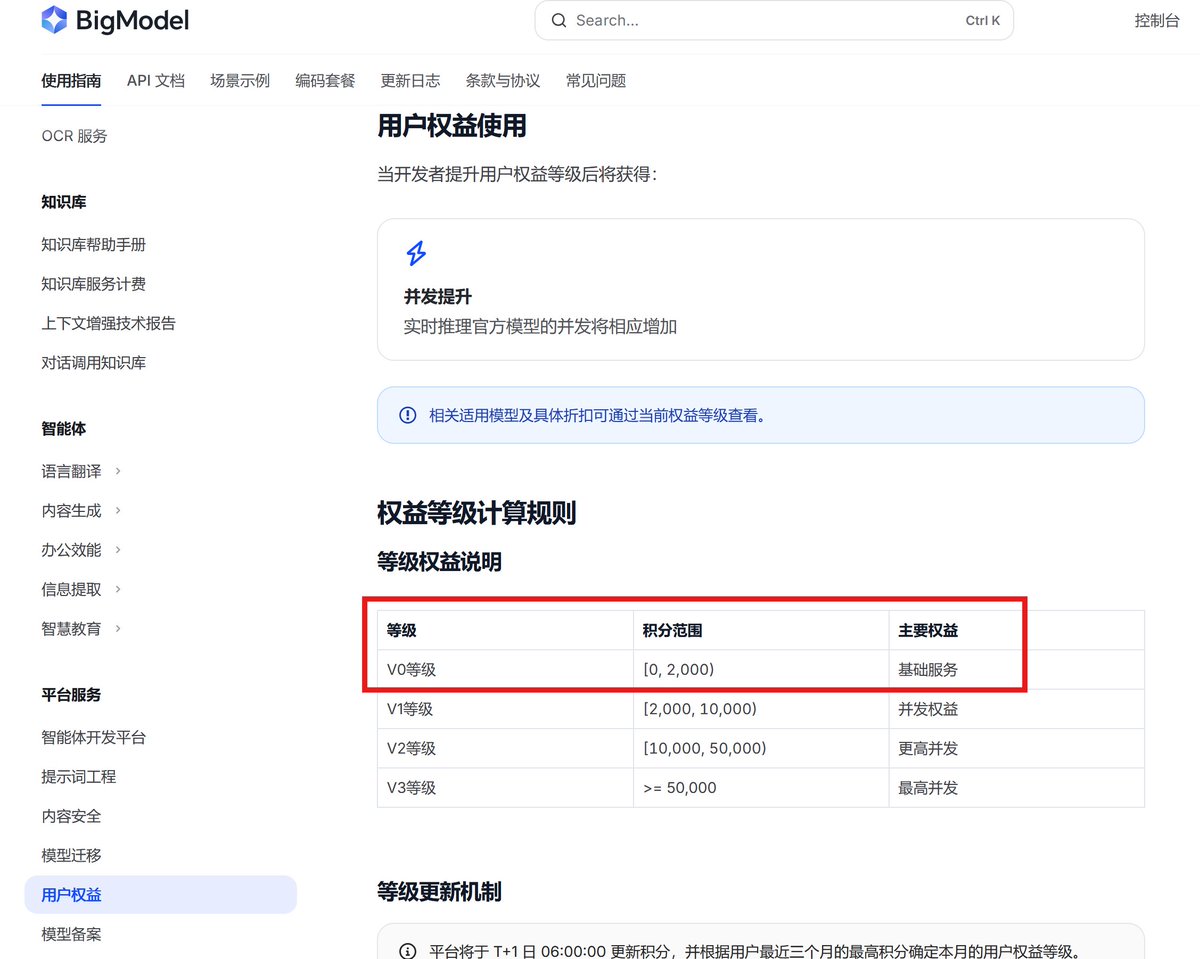Switch to the 更新日志 tab
Image resolution: width=1200 pixels, height=959 pixels.
coord(410,81)
